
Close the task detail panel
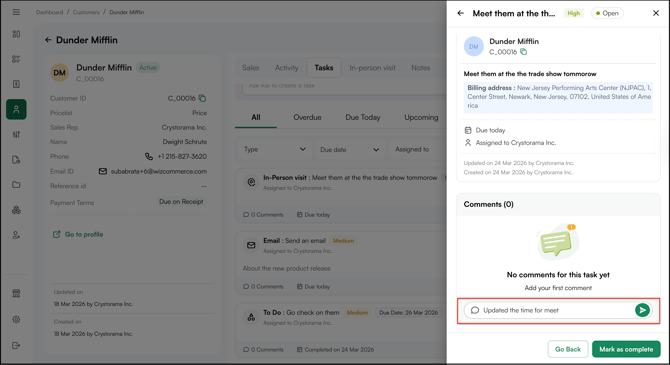click(x=656, y=13)
